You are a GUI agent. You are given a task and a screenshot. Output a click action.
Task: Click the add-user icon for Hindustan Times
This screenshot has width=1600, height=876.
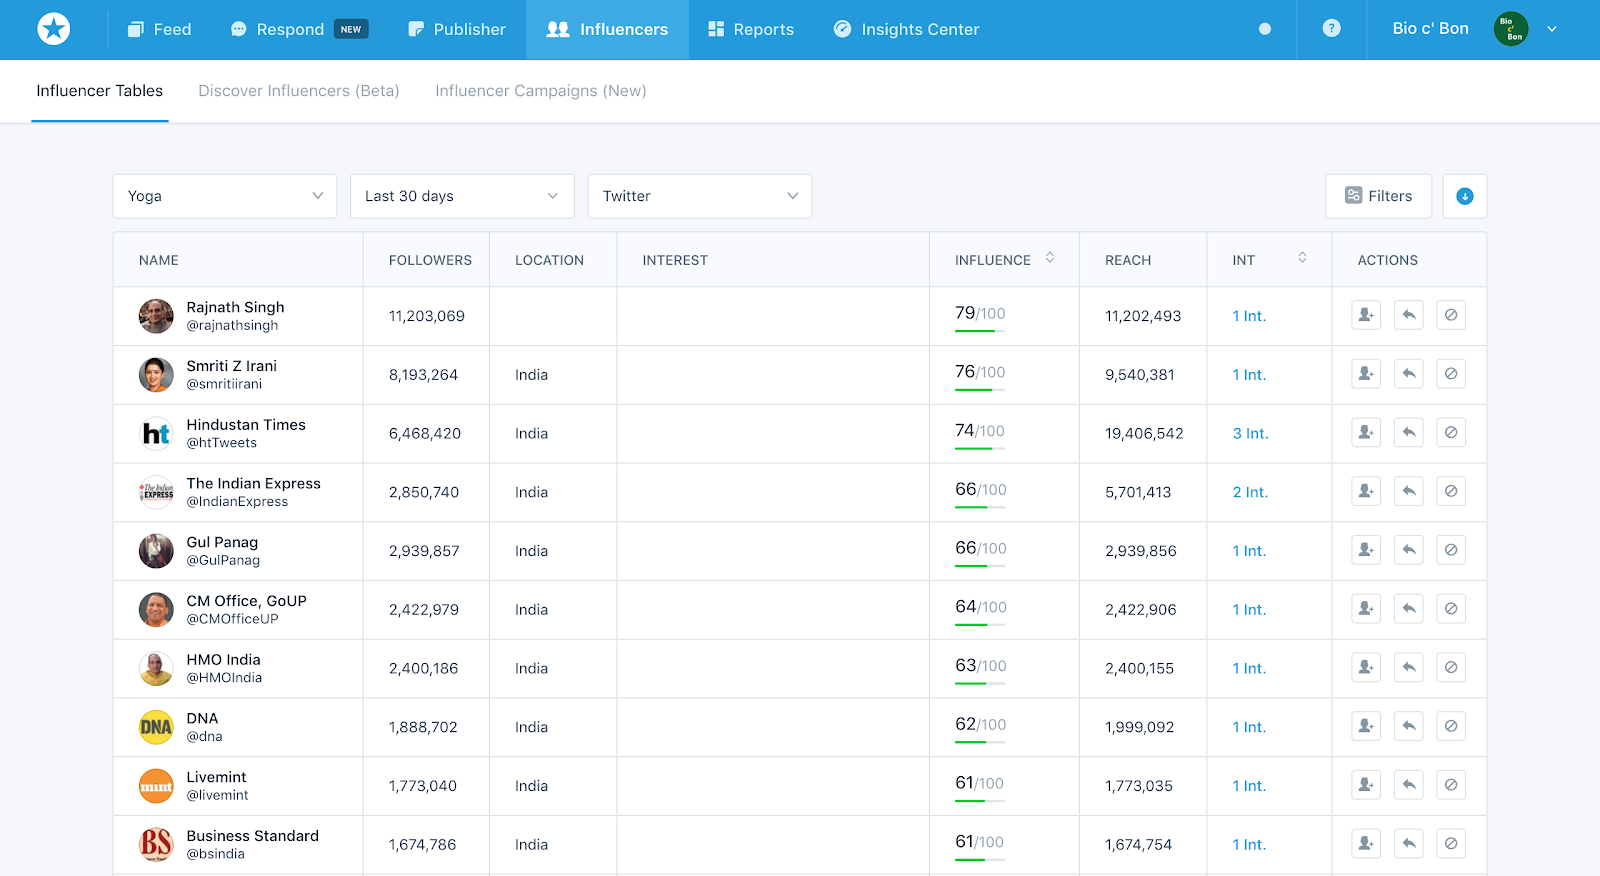pos(1366,433)
